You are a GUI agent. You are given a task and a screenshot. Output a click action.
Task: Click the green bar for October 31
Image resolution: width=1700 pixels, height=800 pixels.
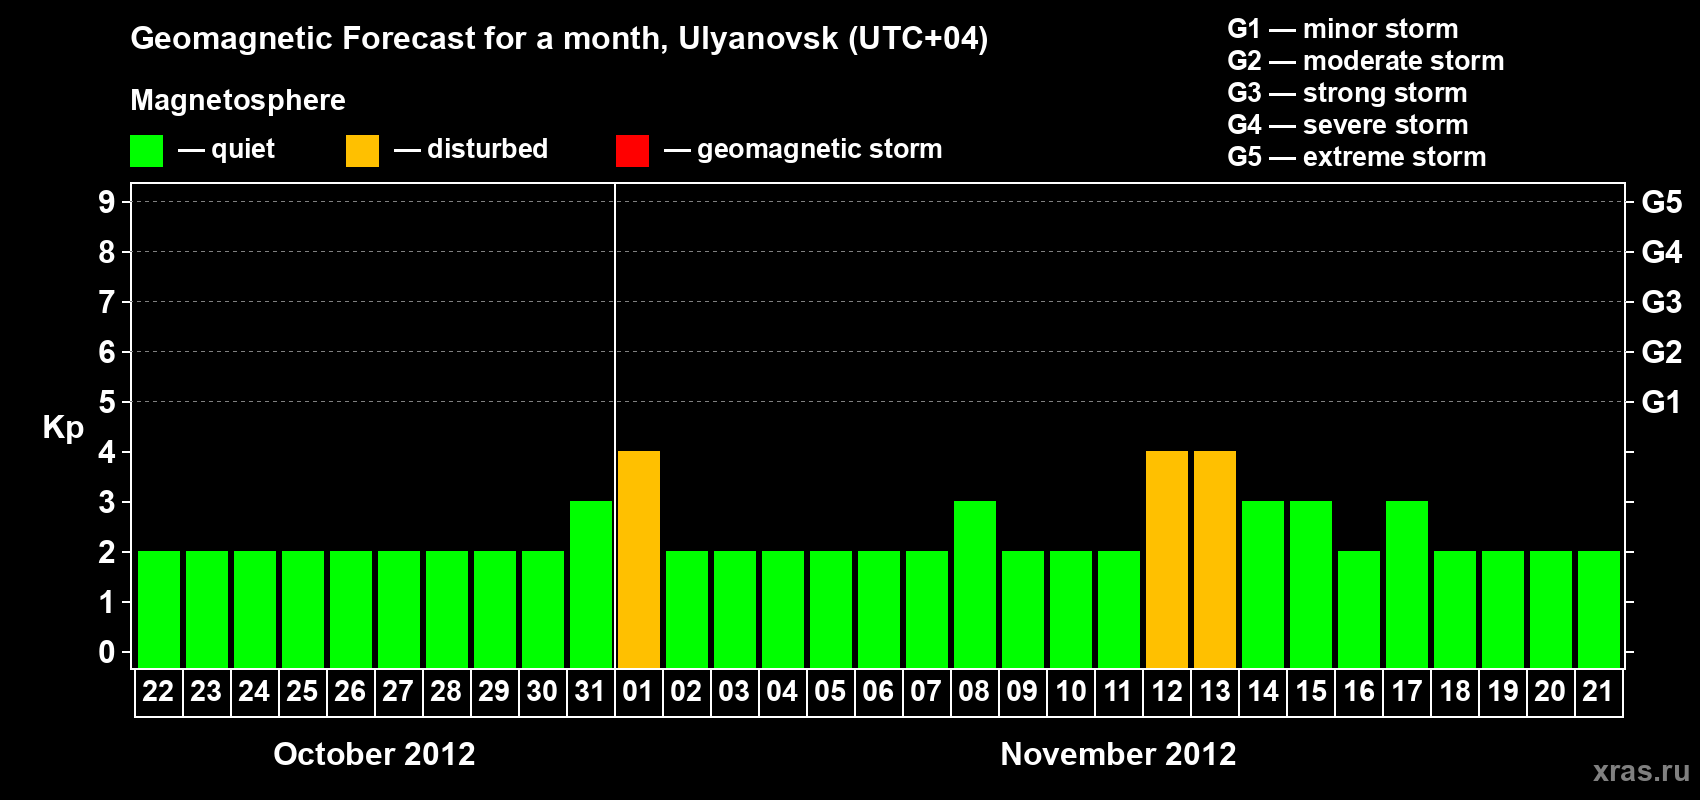tap(591, 584)
